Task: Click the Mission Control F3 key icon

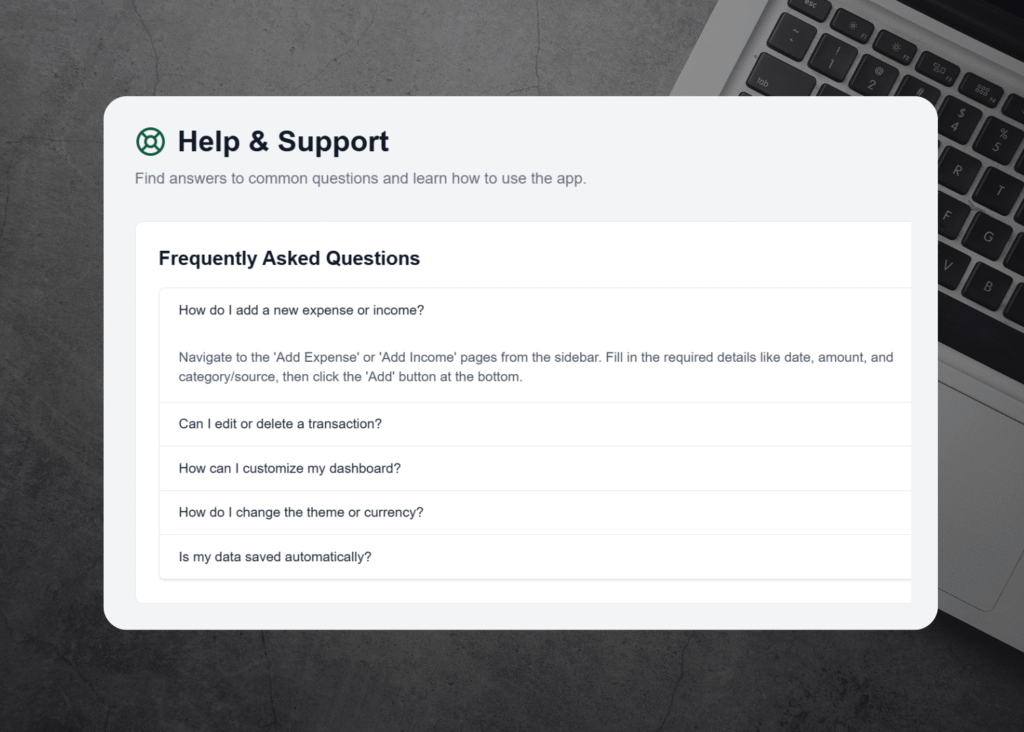Action: (x=938, y=69)
